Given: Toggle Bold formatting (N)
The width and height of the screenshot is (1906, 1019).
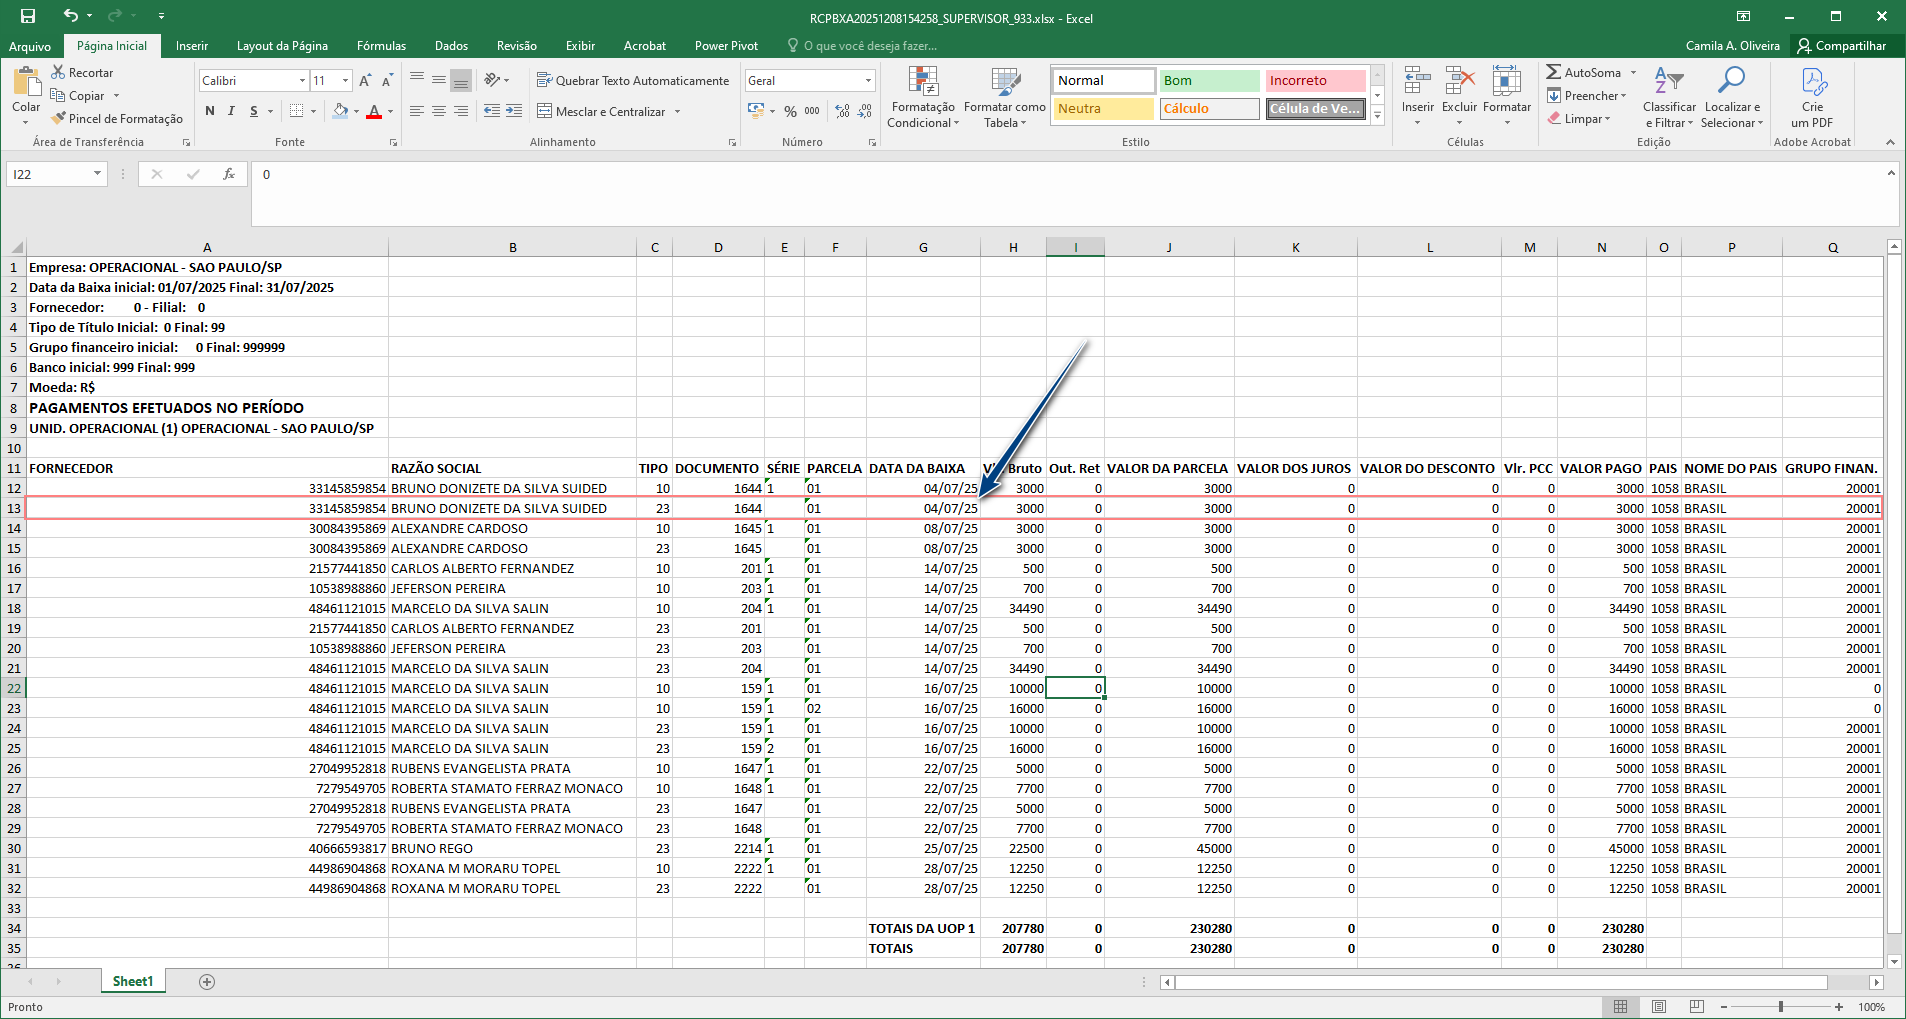Looking at the screenshot, I should [210, 111].
